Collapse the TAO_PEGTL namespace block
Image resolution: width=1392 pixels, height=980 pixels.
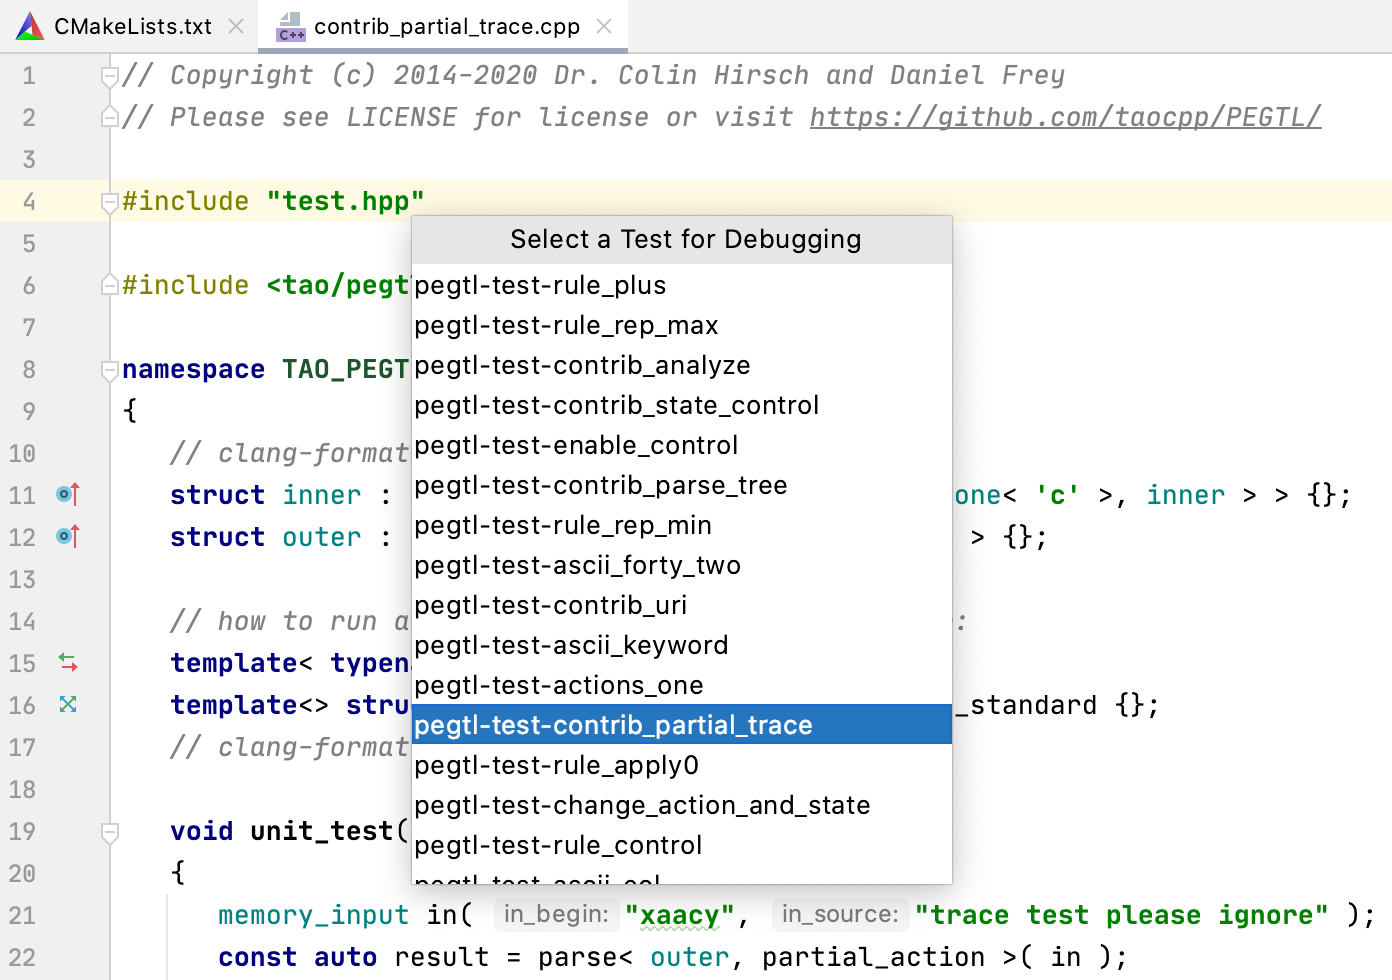(110, 368)
